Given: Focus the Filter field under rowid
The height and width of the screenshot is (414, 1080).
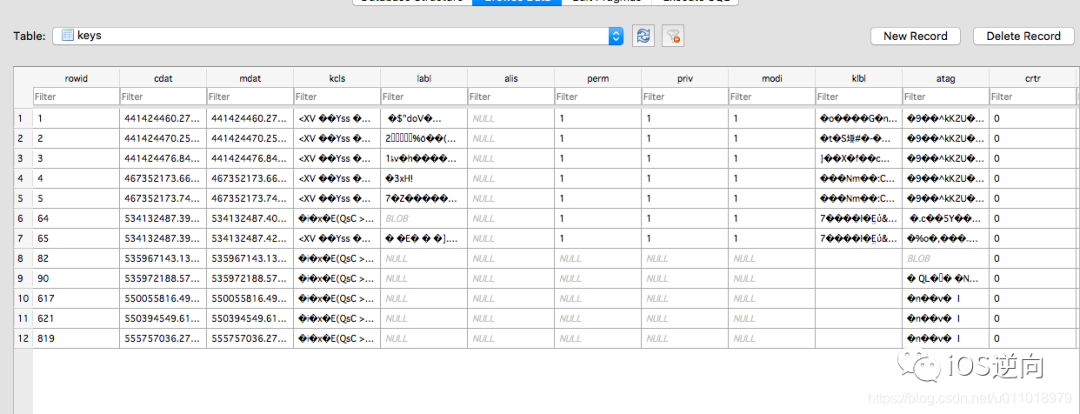Looking at the screenshot, I should click(76, 97).
